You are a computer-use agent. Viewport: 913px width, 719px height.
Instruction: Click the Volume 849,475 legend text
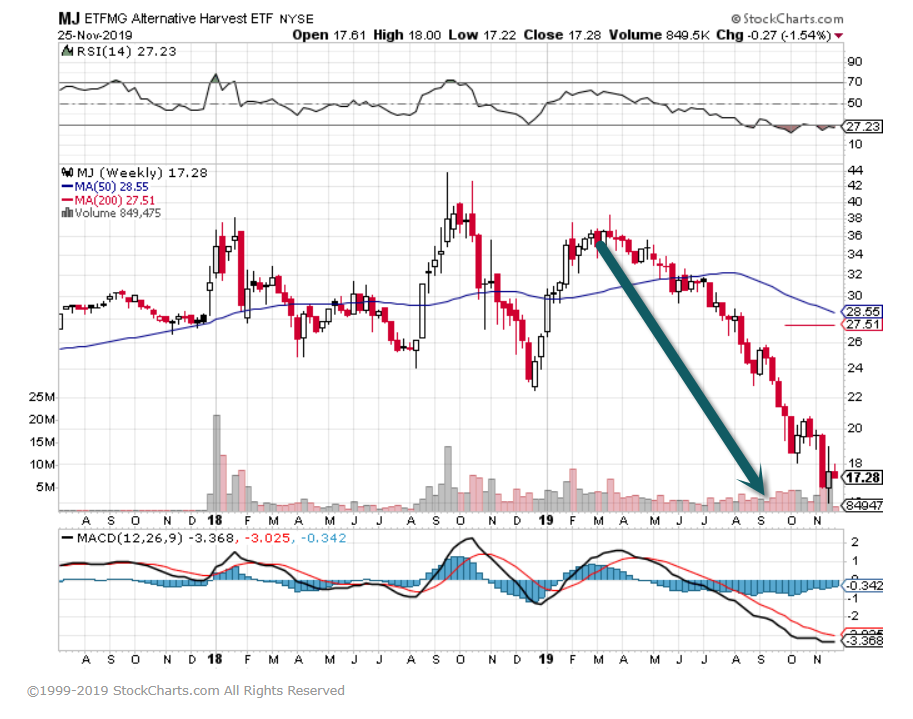118,213
